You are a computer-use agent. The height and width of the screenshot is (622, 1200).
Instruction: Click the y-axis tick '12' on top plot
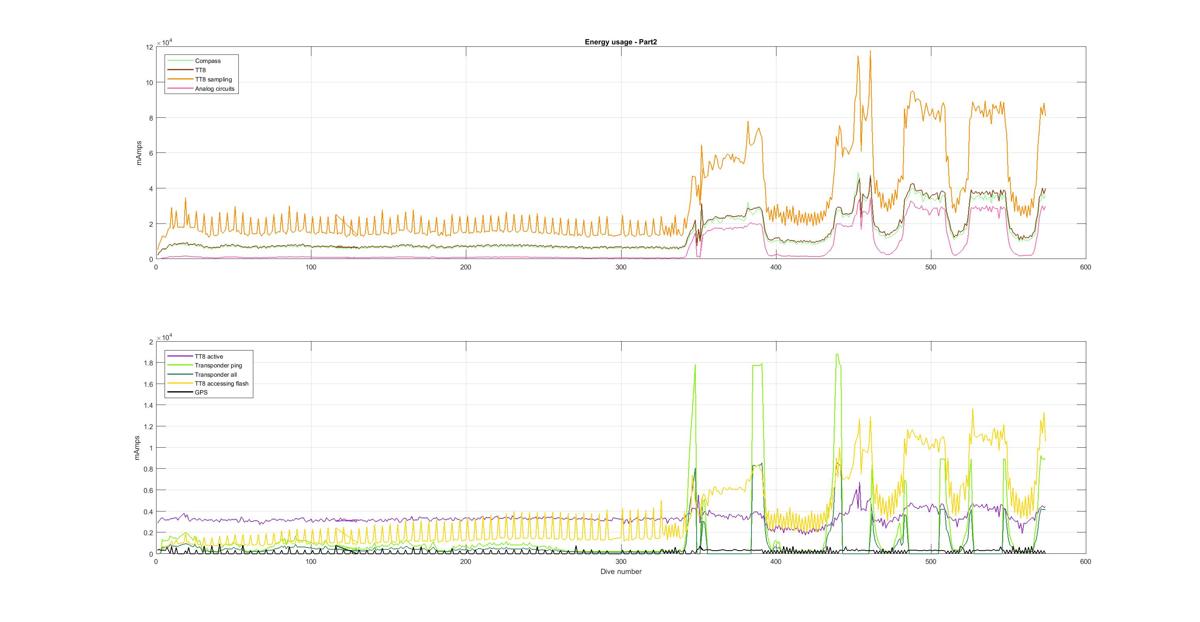click(x=149, y=47)
